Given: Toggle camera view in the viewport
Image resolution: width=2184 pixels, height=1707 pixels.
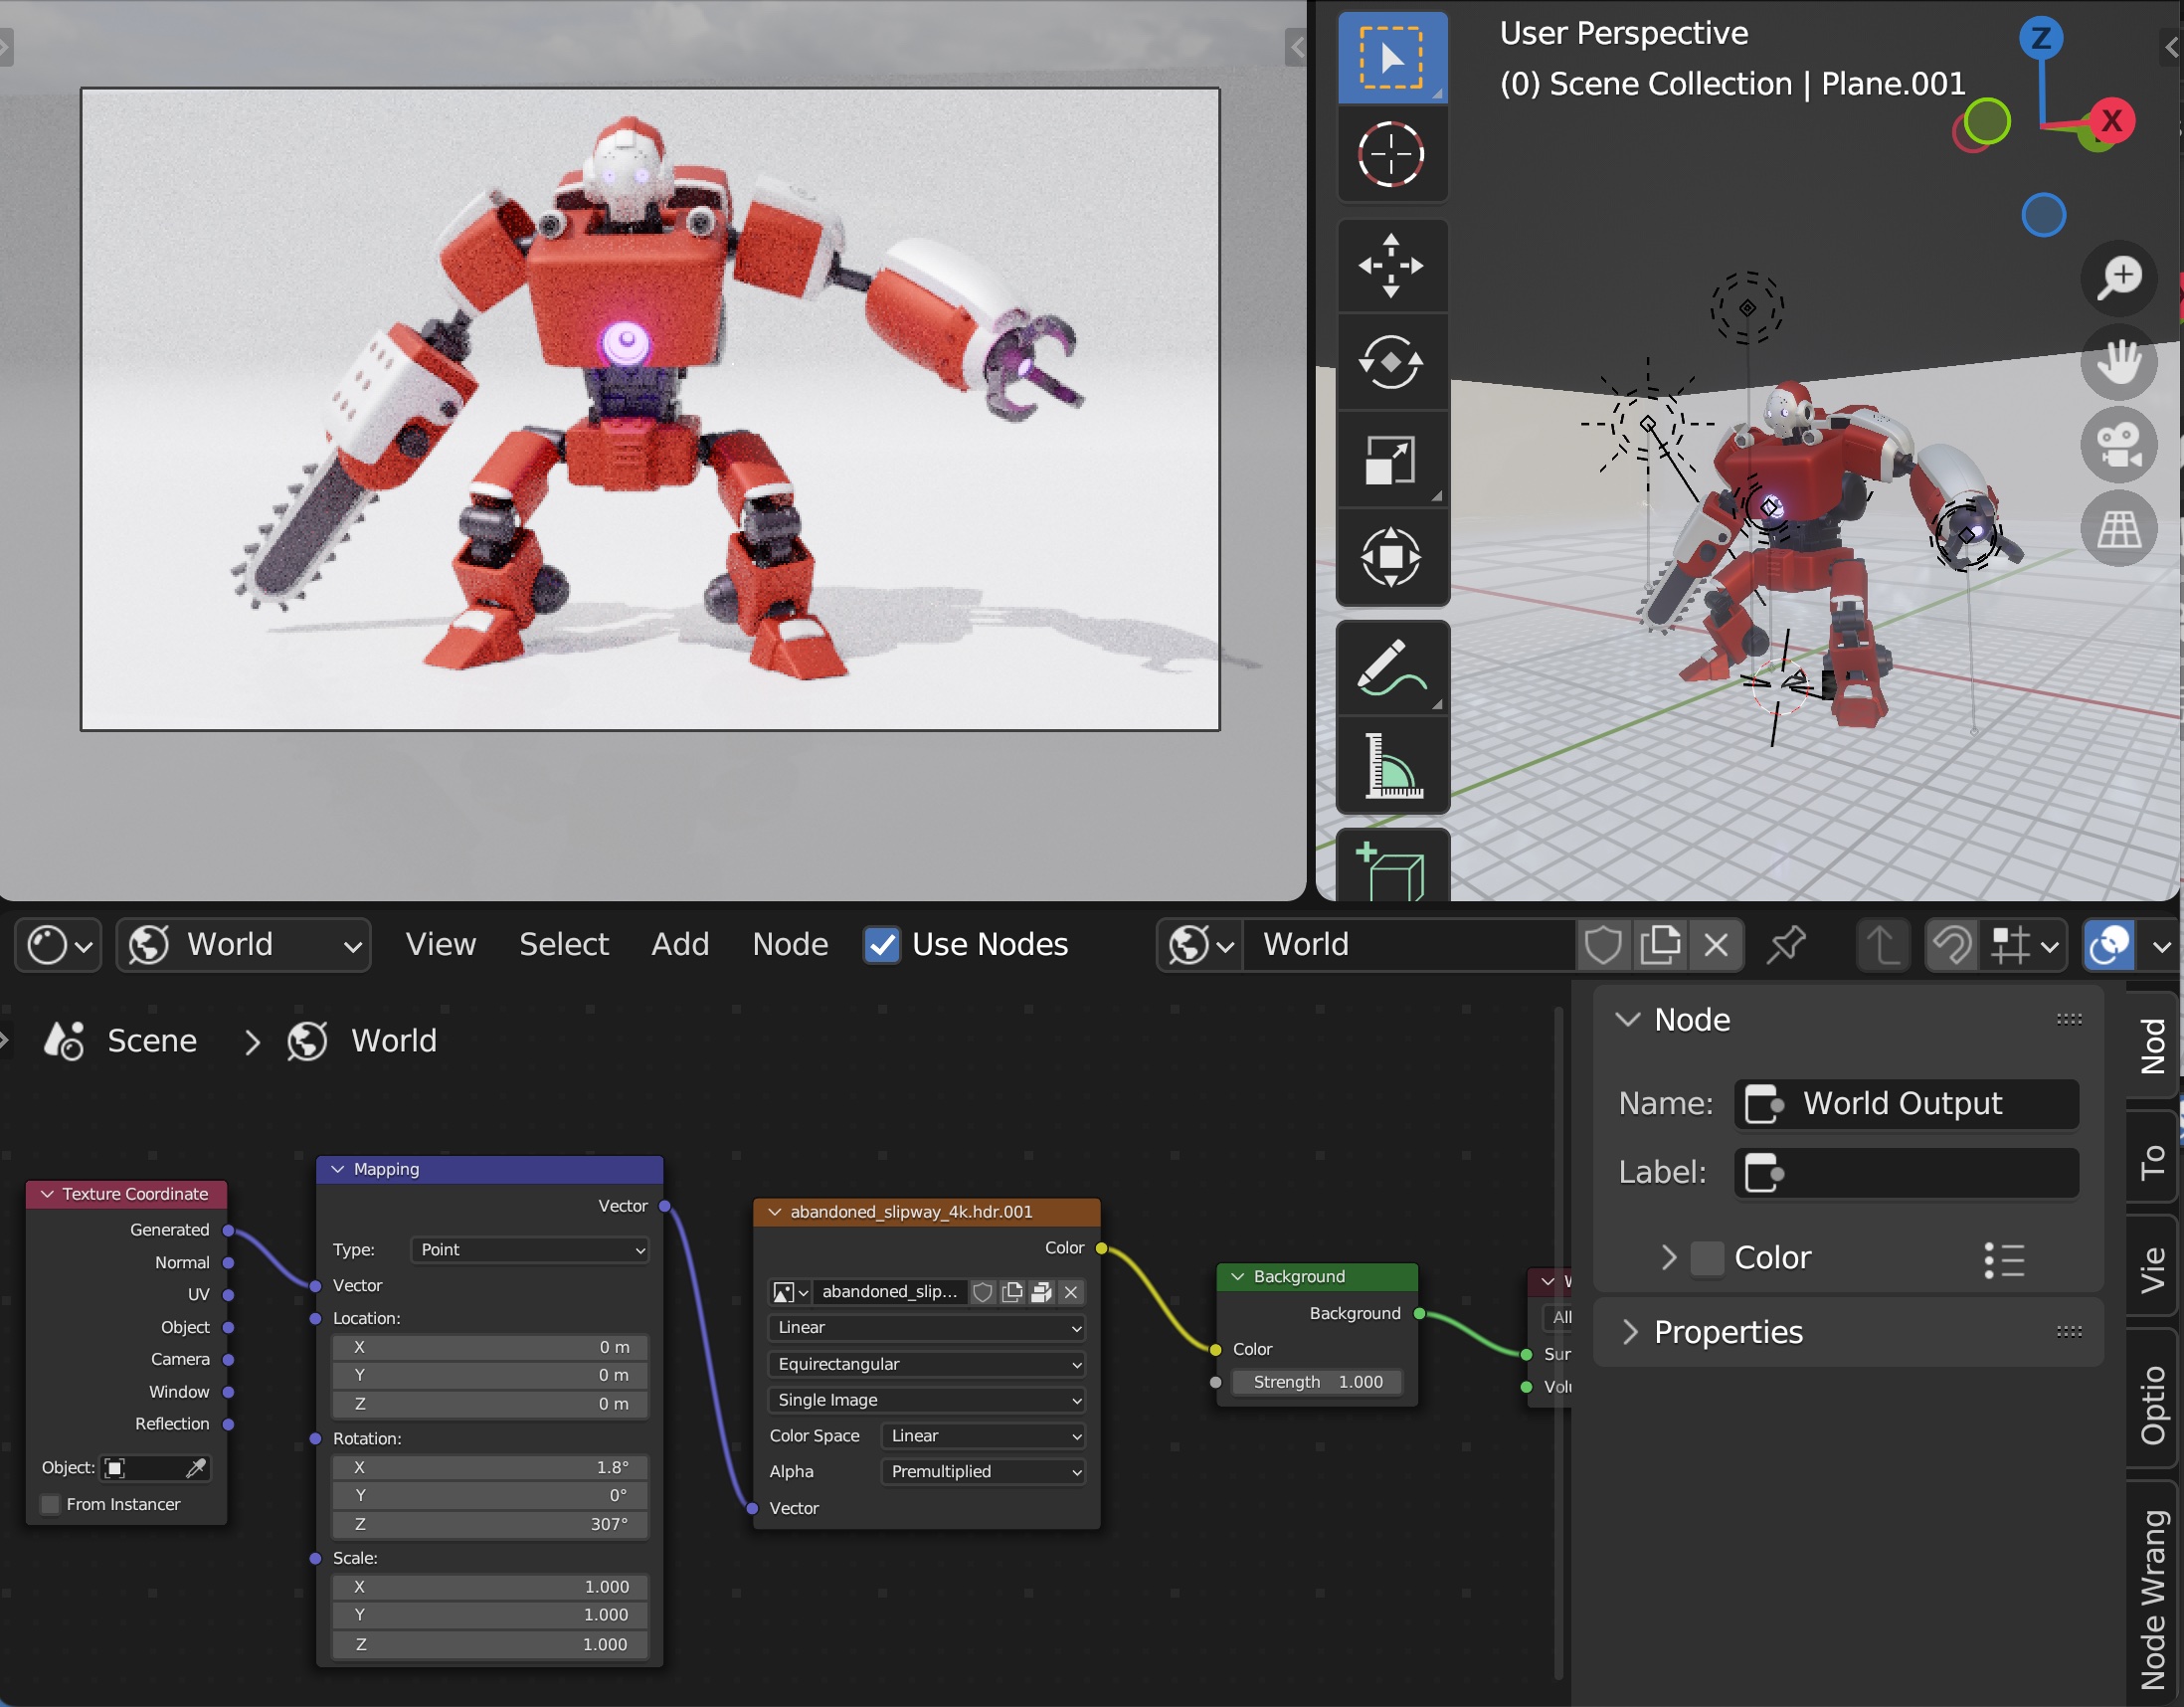Looking at the screenshot, I should point(2118,445).
